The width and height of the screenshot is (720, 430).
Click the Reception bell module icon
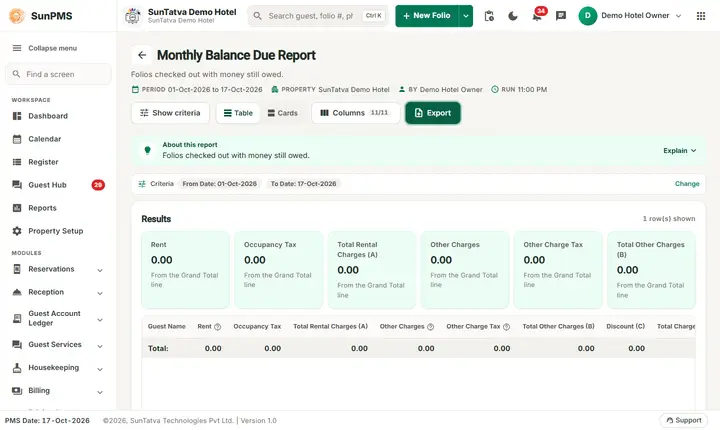click(x=17, y=292)
